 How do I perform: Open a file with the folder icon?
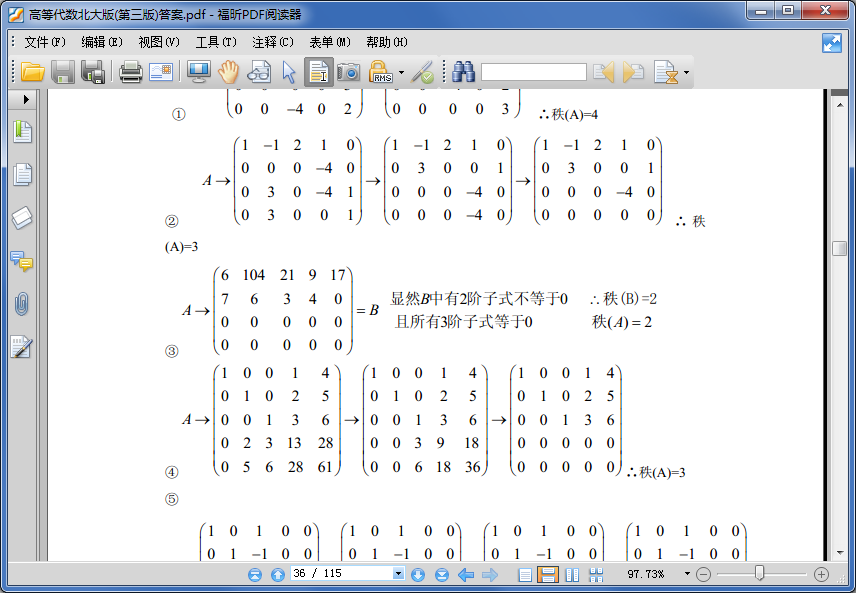(32, 72)
